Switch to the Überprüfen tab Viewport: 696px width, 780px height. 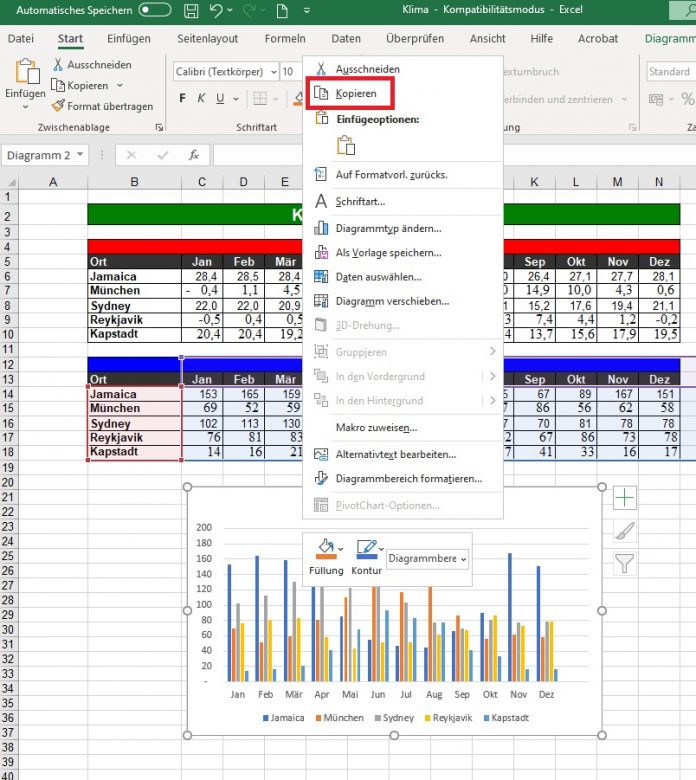pyautogui.click(x=415, y=38)
